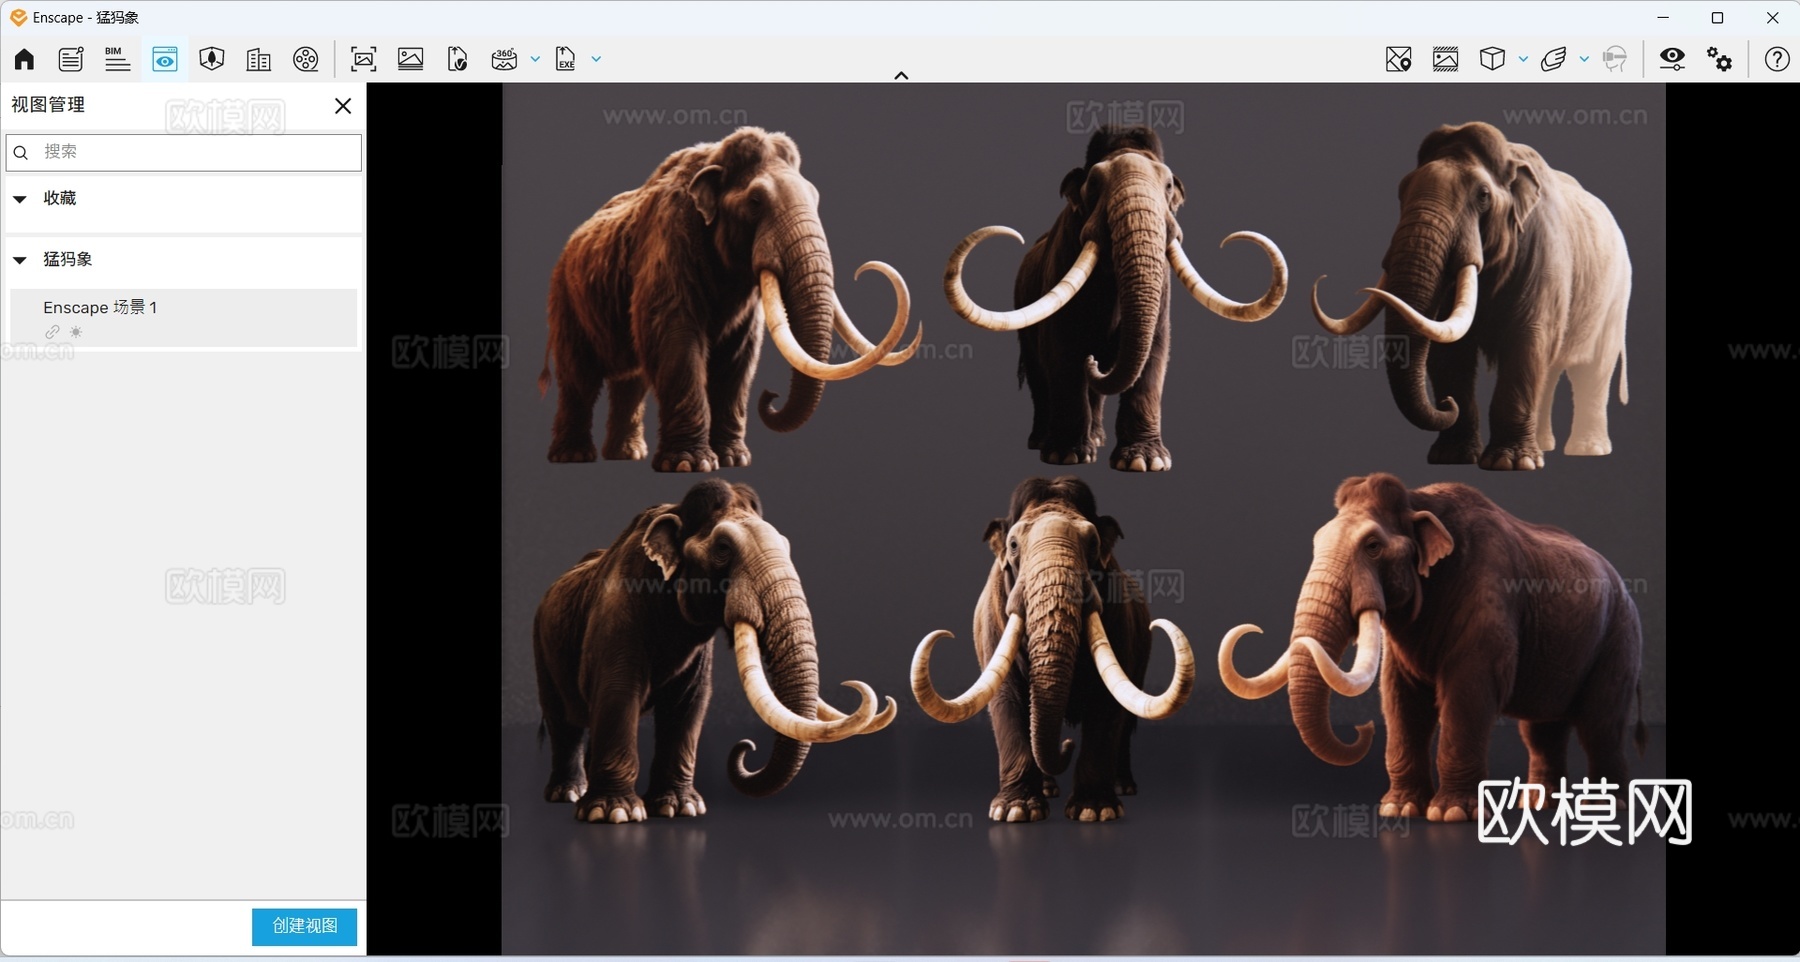Image resolution: width=1800 pixels, height=962 pixels.
Task: Open the film reel video editor
Action: [x=305, y=59]
